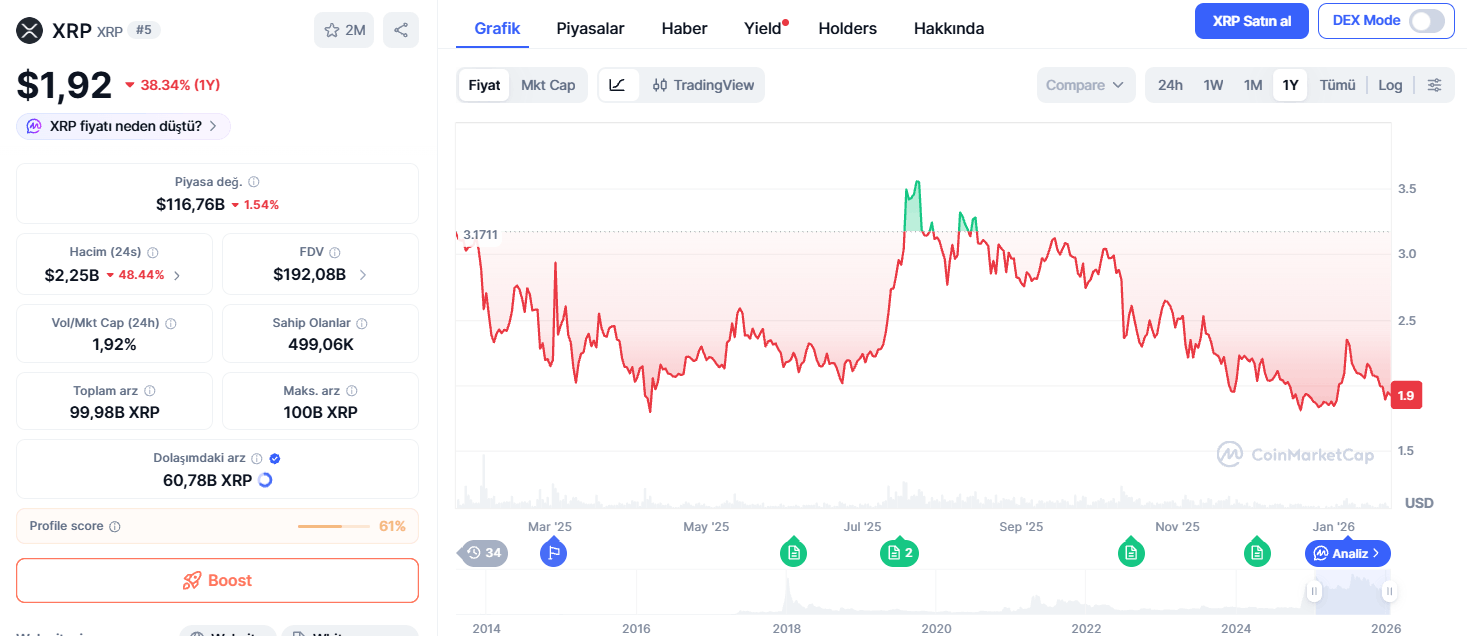Open the document marker labeled 2

click(x=899, y=553)
